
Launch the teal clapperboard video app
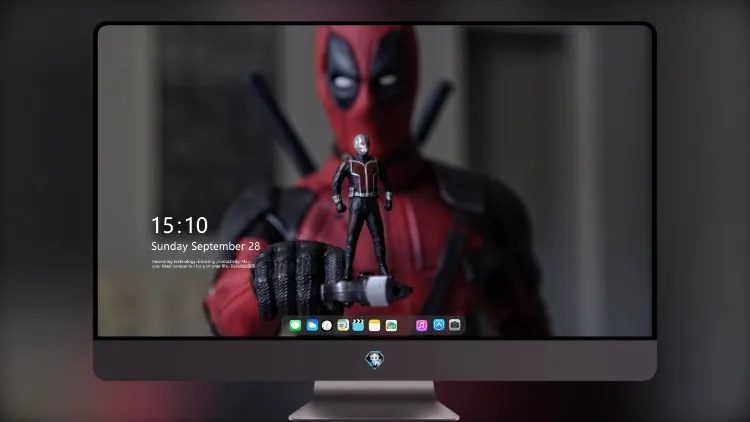(358, 325)
